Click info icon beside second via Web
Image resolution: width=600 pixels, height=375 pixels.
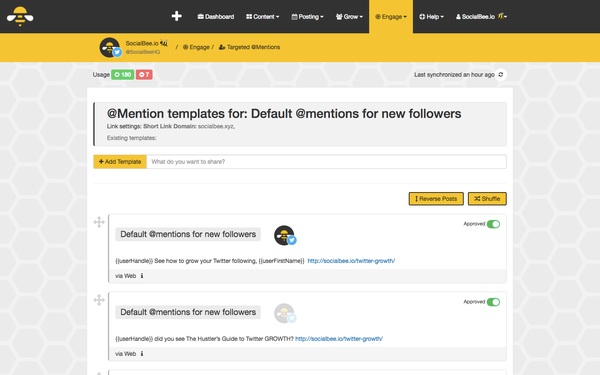coord(142,354)
